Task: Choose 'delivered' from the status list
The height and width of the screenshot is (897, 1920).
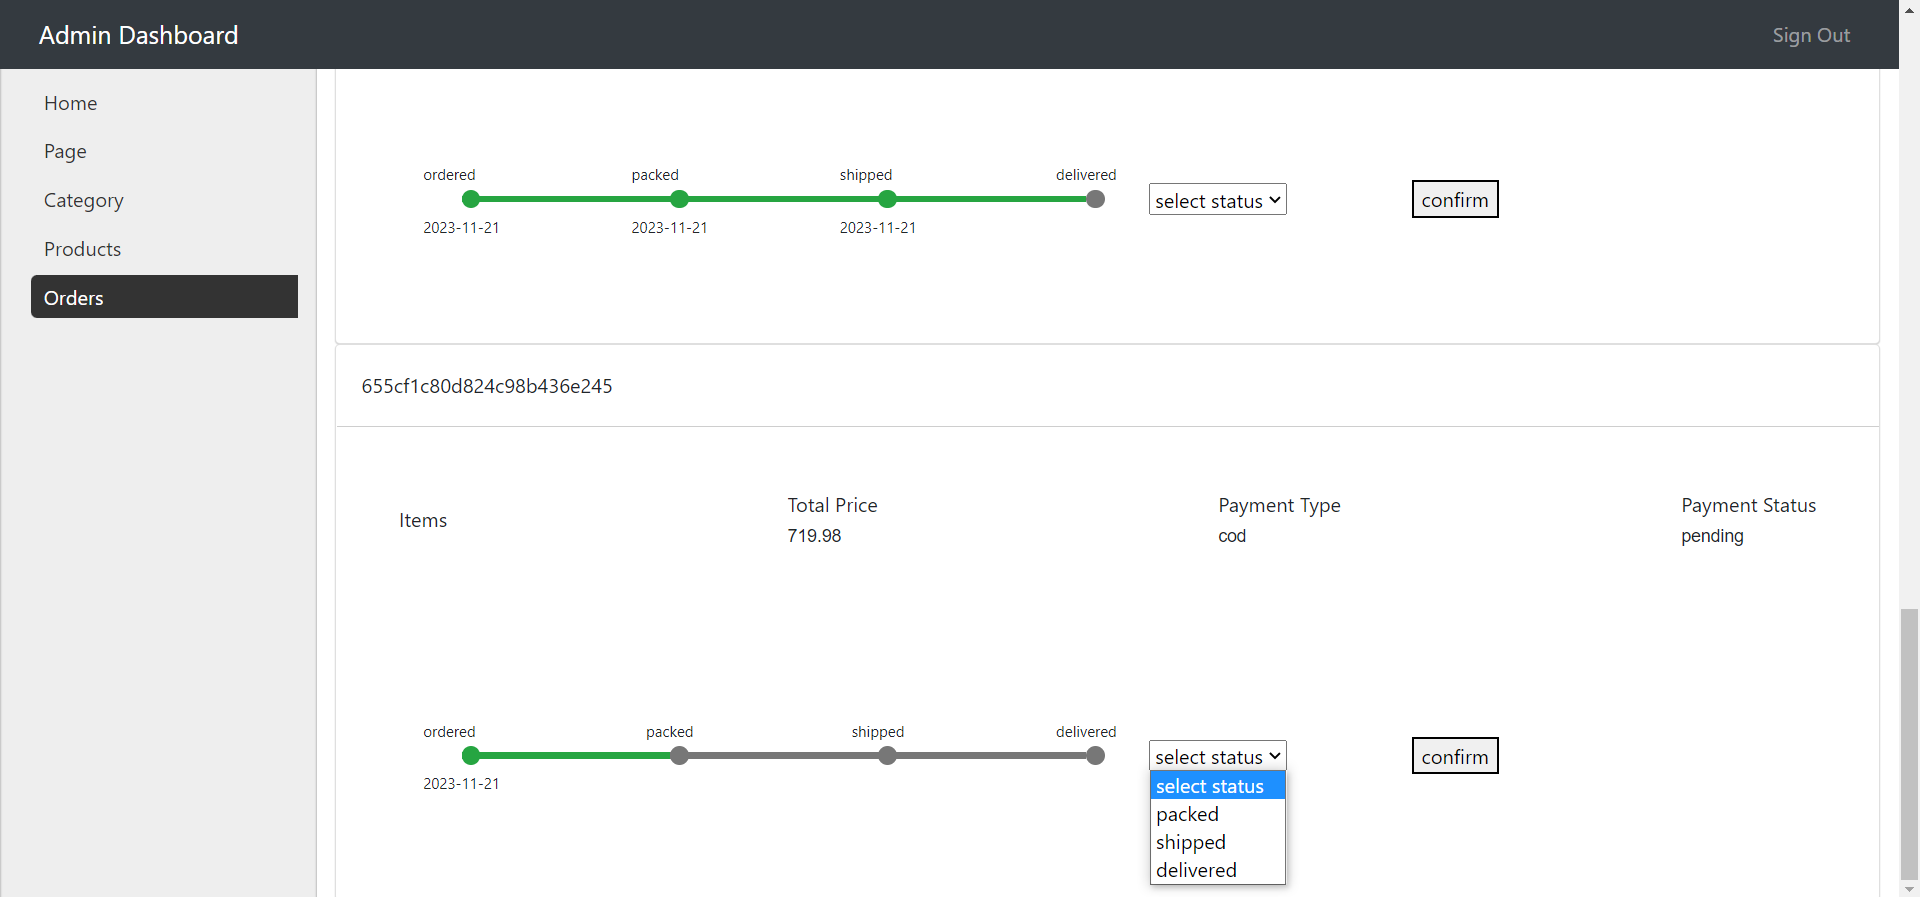Action: click(x=1196, y=870)
